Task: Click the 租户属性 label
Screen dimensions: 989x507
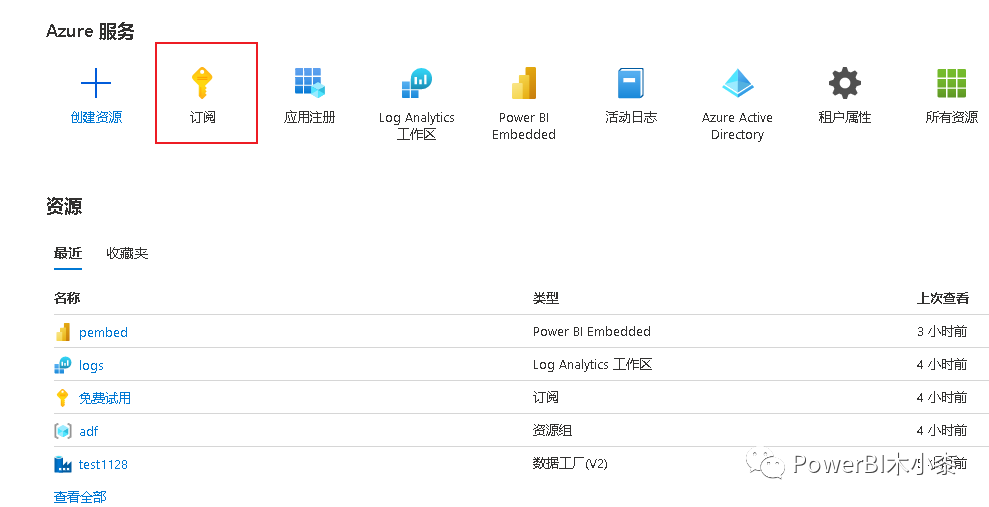Action: tap(845, 117)
